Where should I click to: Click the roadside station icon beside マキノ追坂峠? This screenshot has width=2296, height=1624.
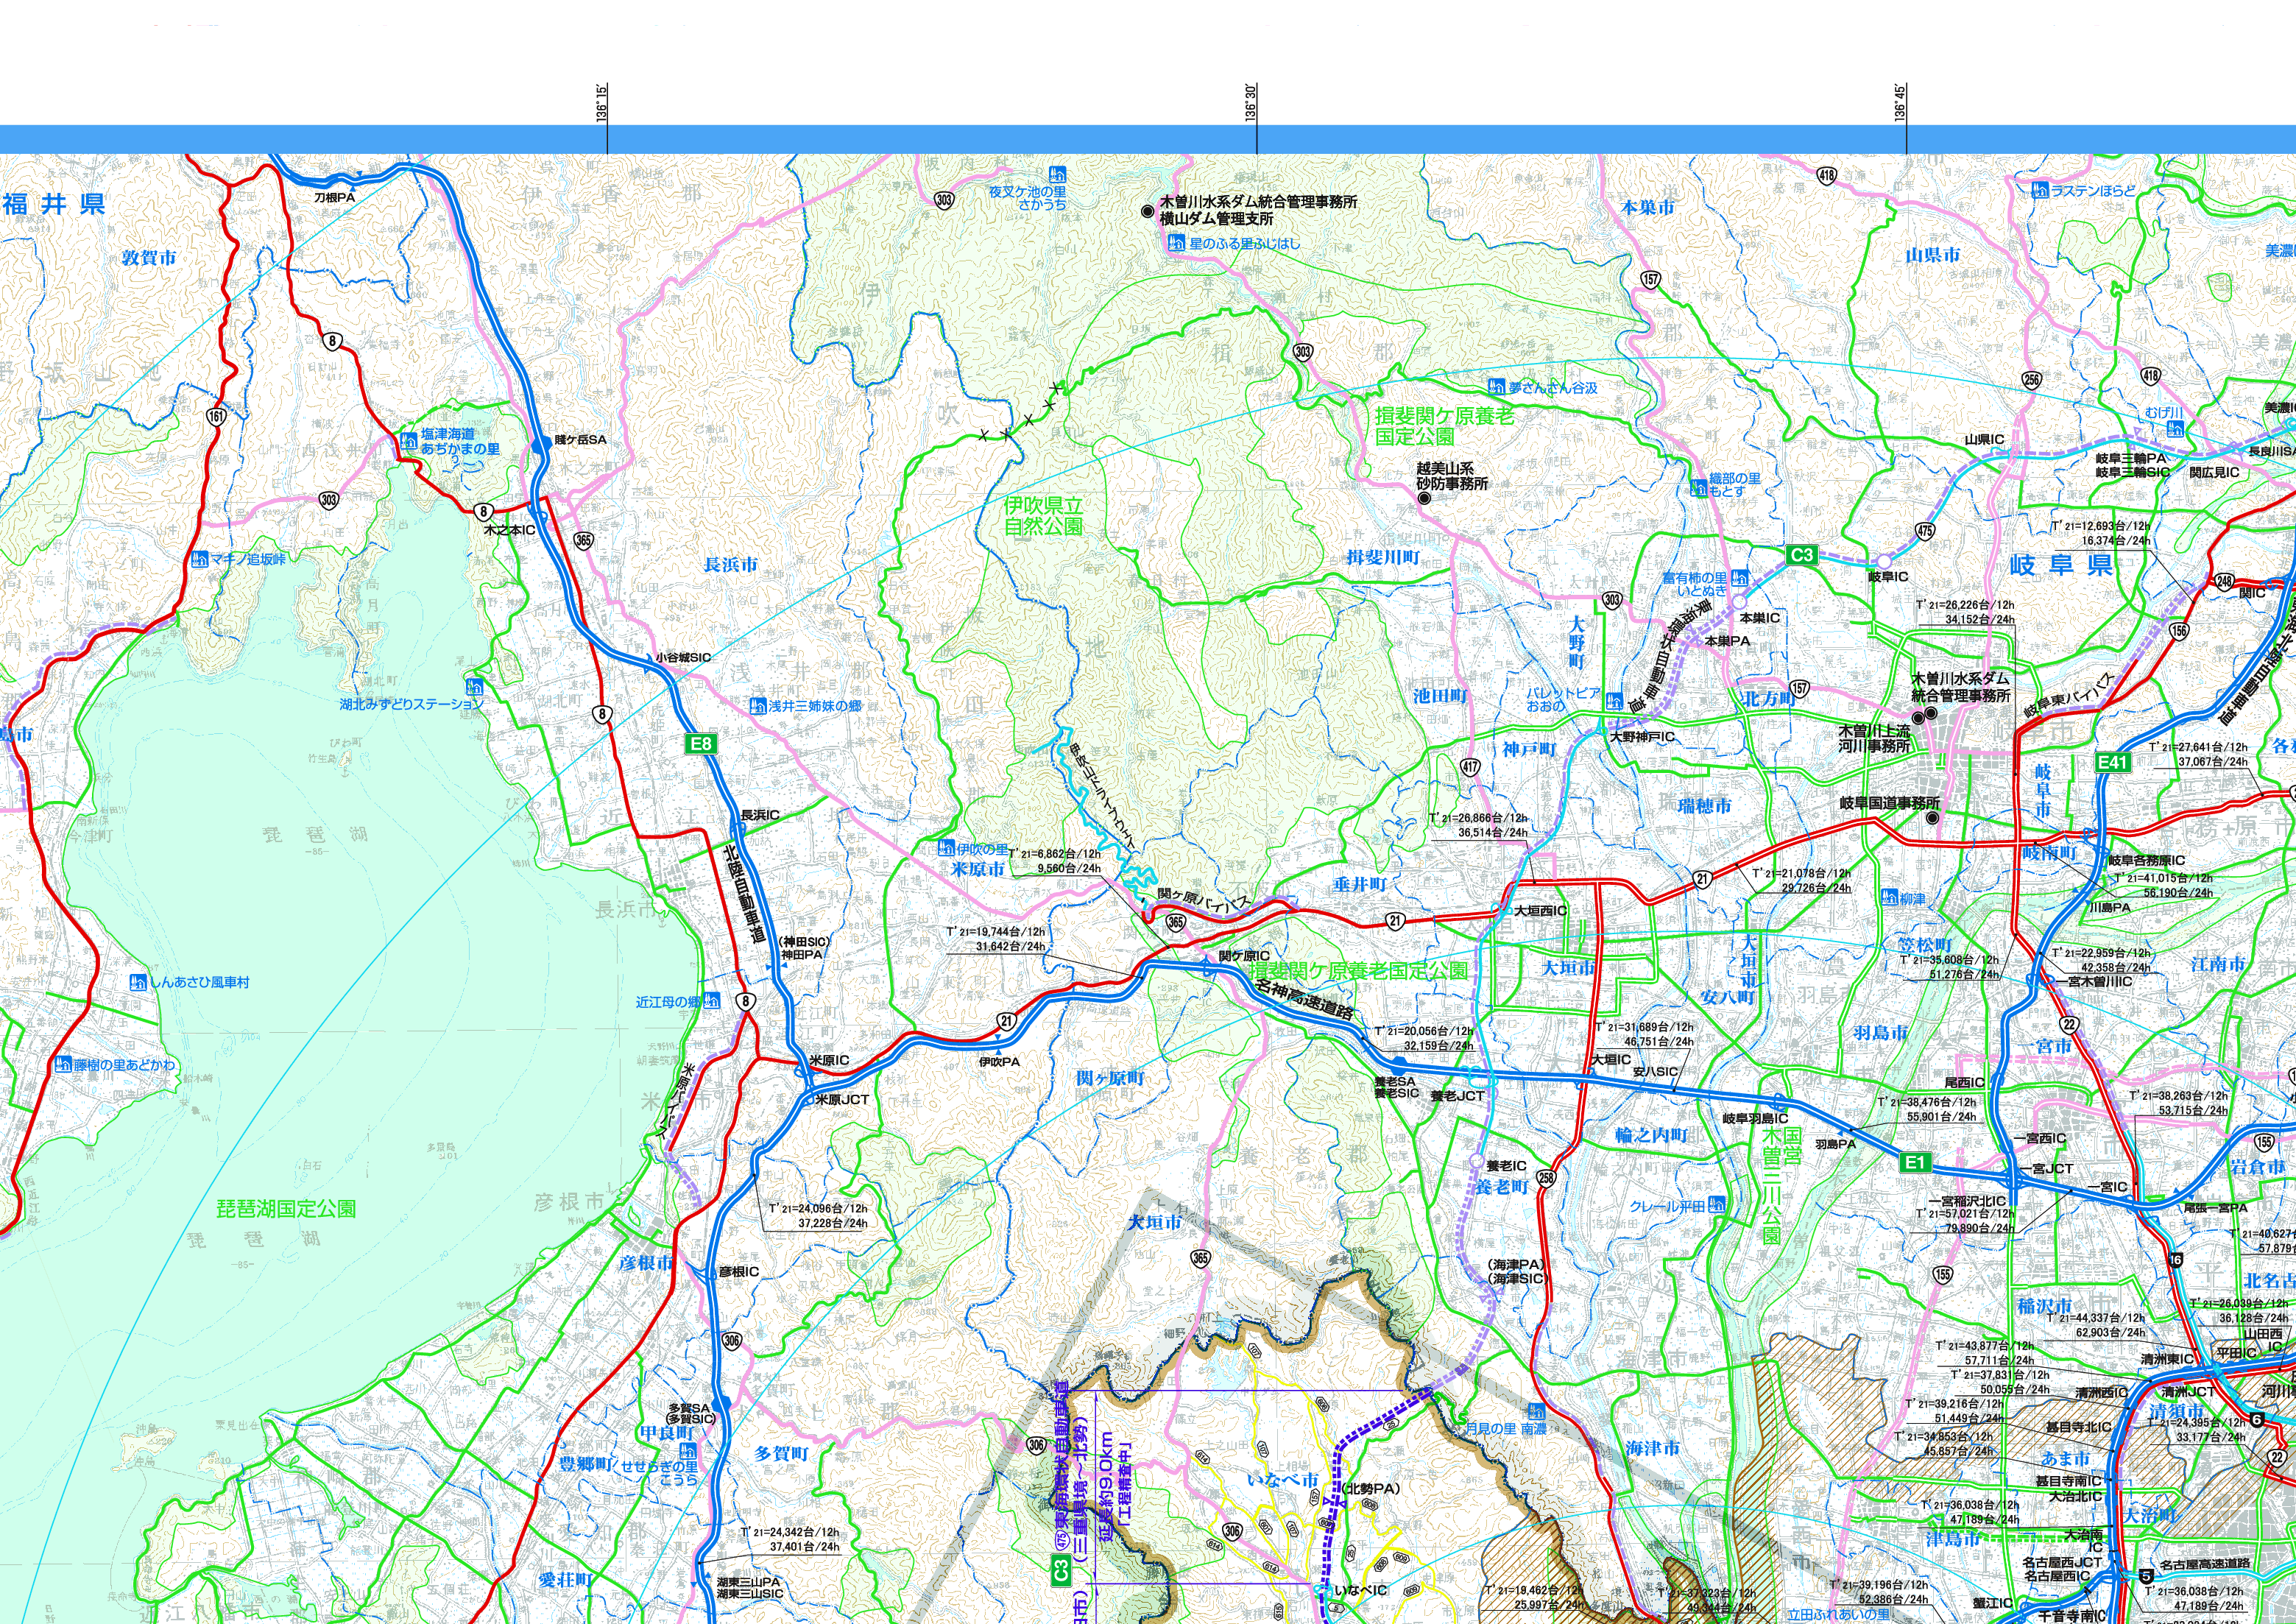(201, 559)
